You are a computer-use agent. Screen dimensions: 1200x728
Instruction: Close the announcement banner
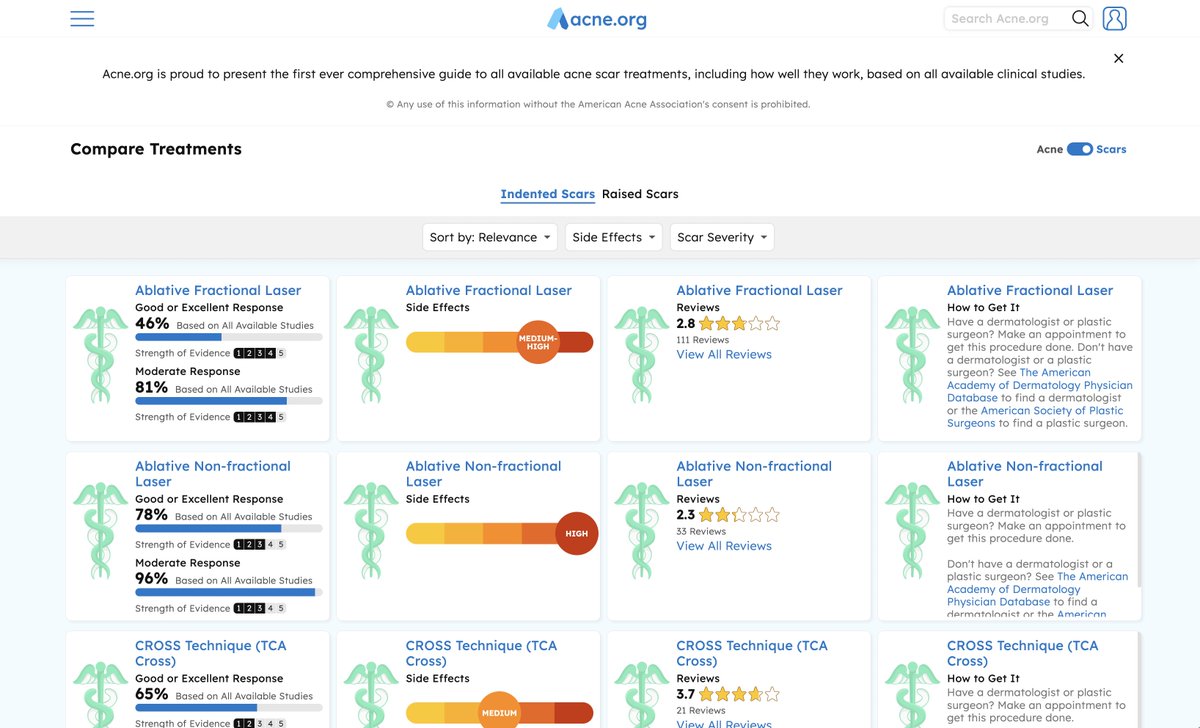[x=1118, y=58]
